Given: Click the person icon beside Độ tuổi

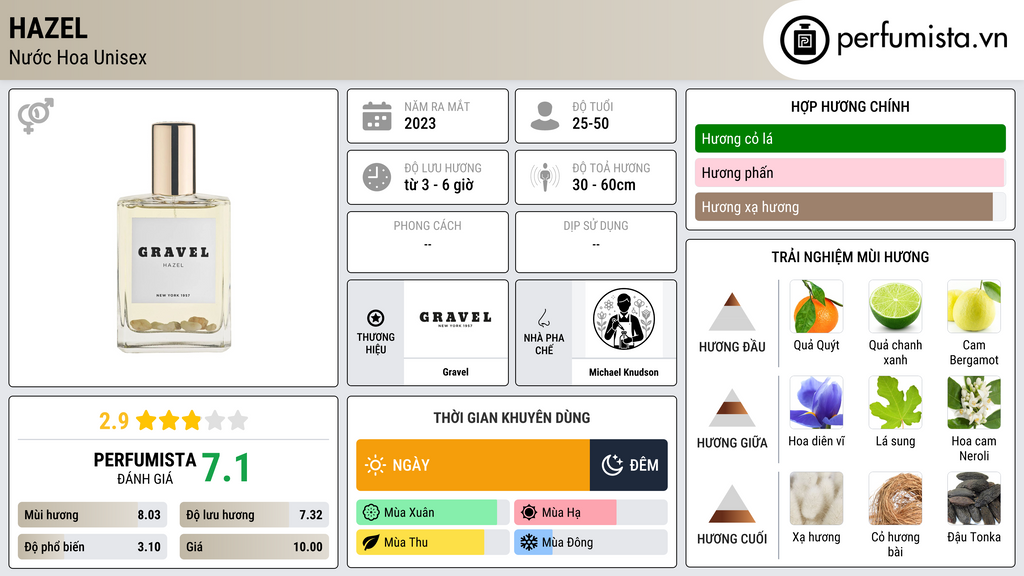Looking at the screenshot, I should tap(545, 116).
